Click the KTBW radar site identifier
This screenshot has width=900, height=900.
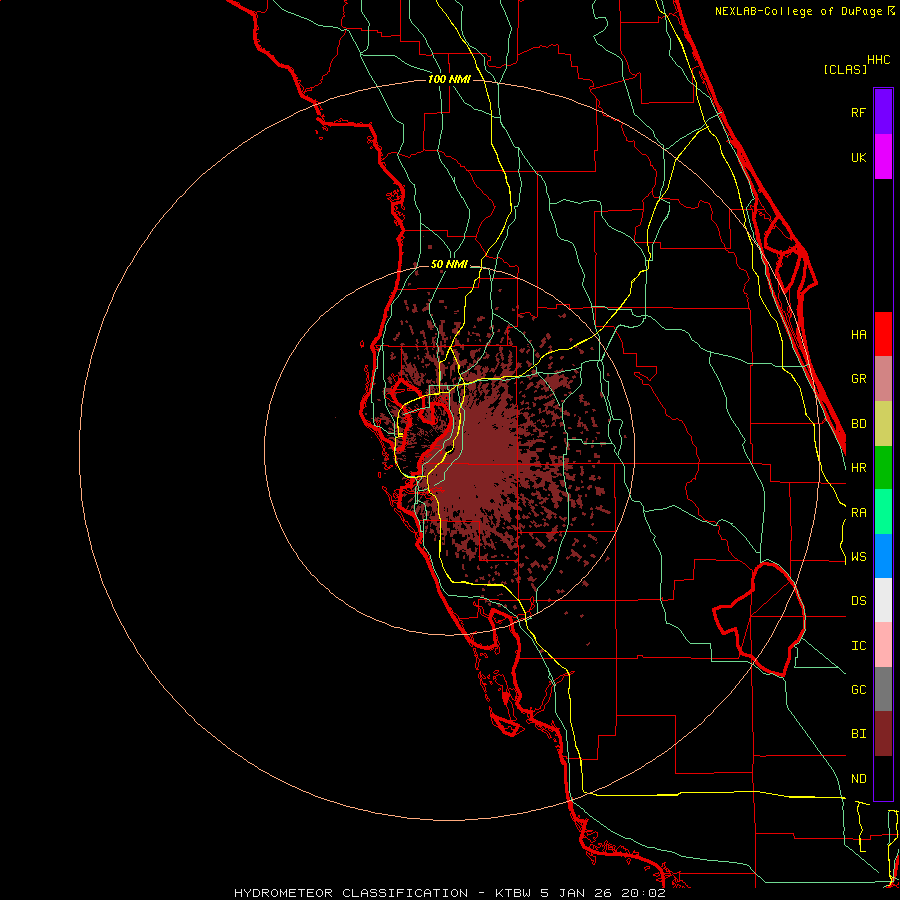click(513, 893)
